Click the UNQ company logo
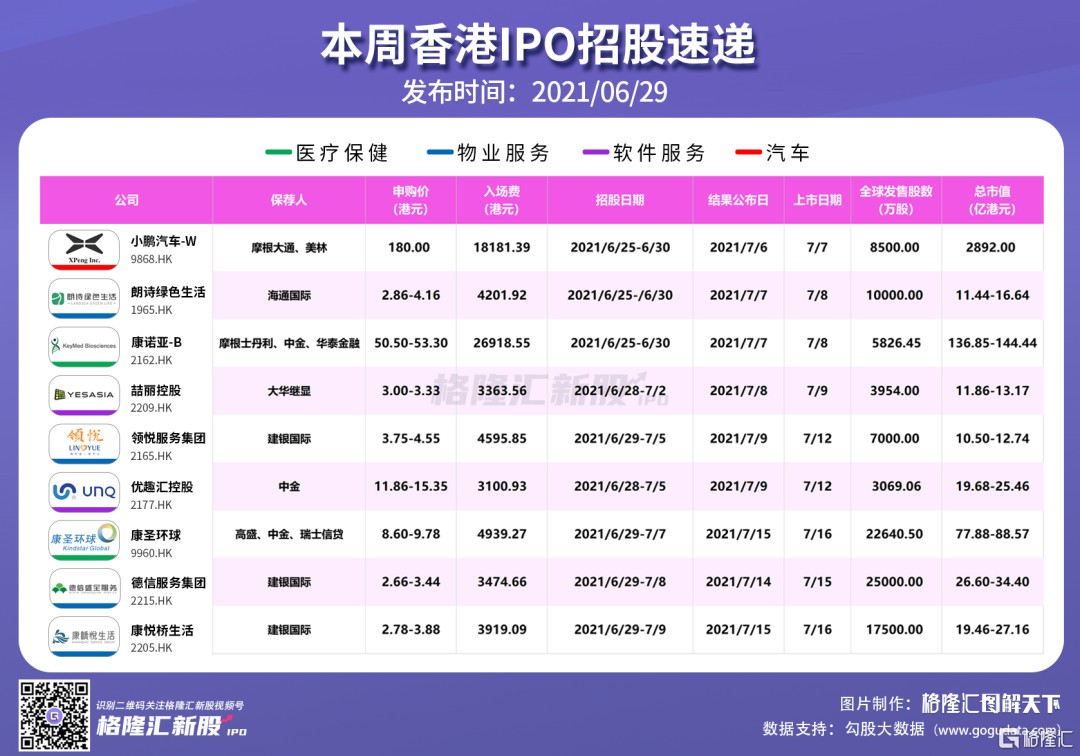 (85, 488)
